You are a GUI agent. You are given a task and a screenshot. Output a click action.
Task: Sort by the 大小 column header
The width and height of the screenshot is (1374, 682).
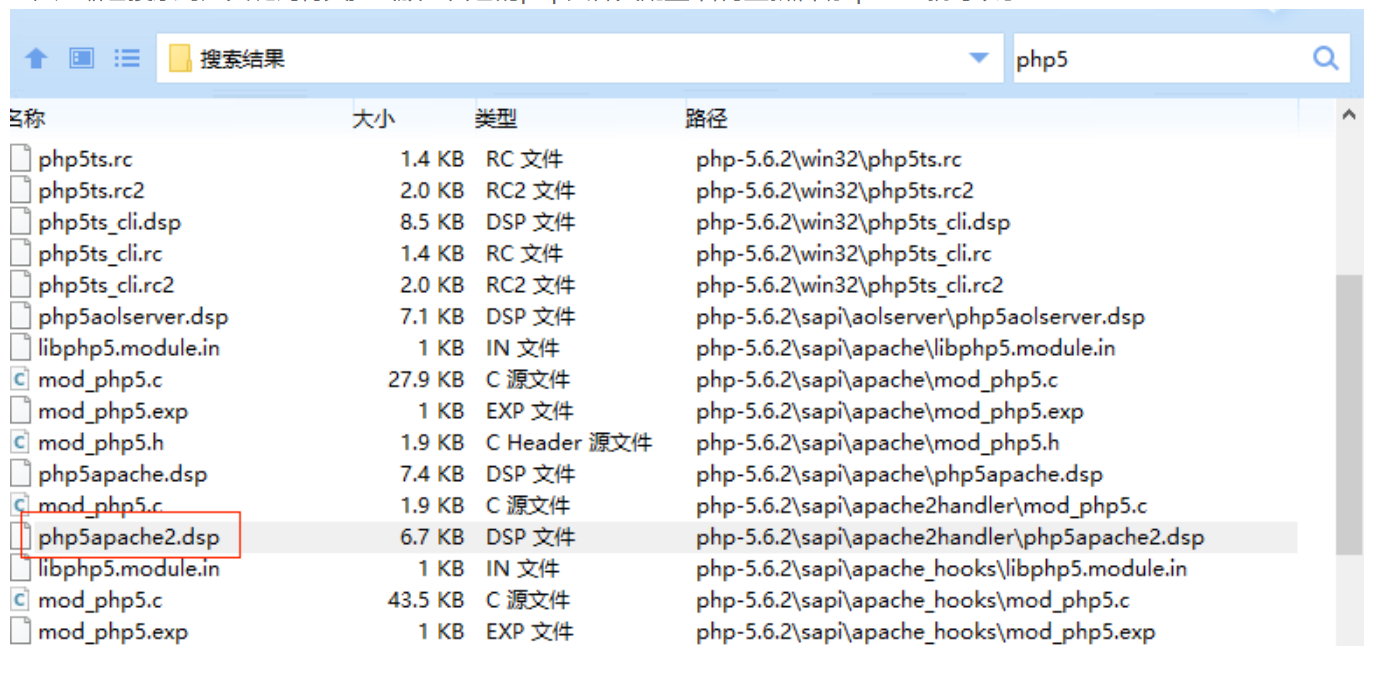pos(374,119)
